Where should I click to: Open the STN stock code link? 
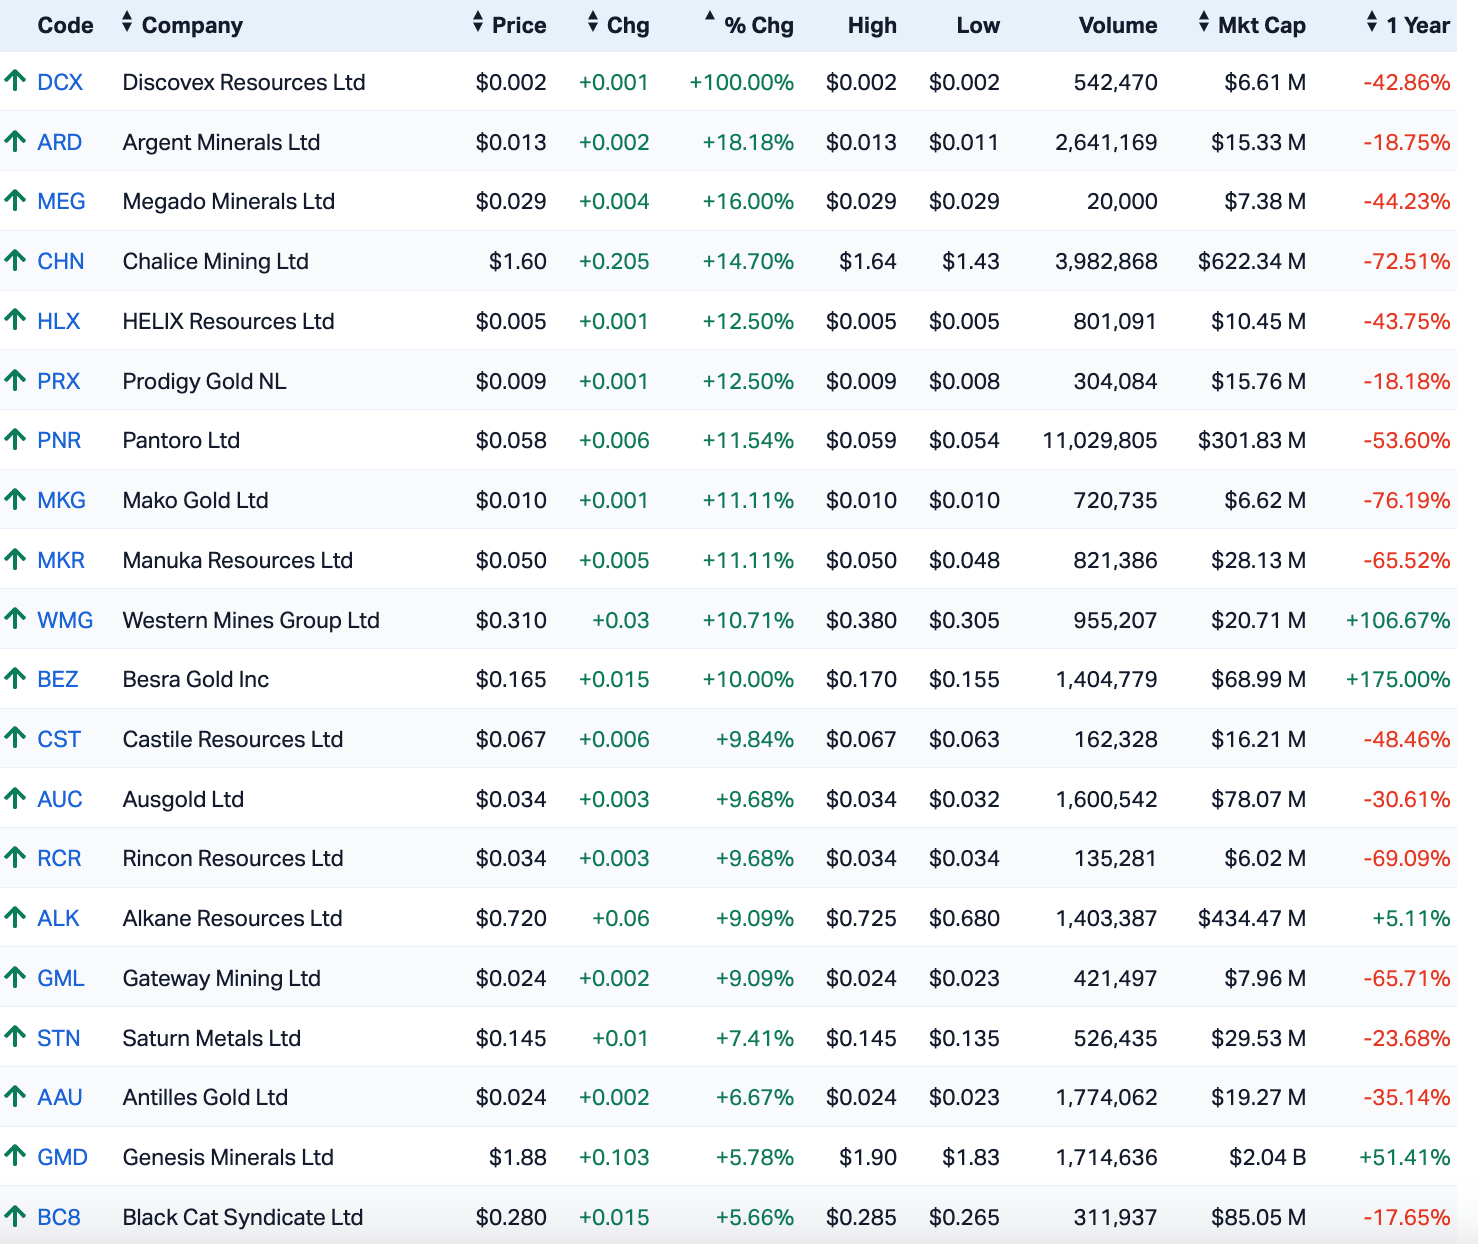59,1038
